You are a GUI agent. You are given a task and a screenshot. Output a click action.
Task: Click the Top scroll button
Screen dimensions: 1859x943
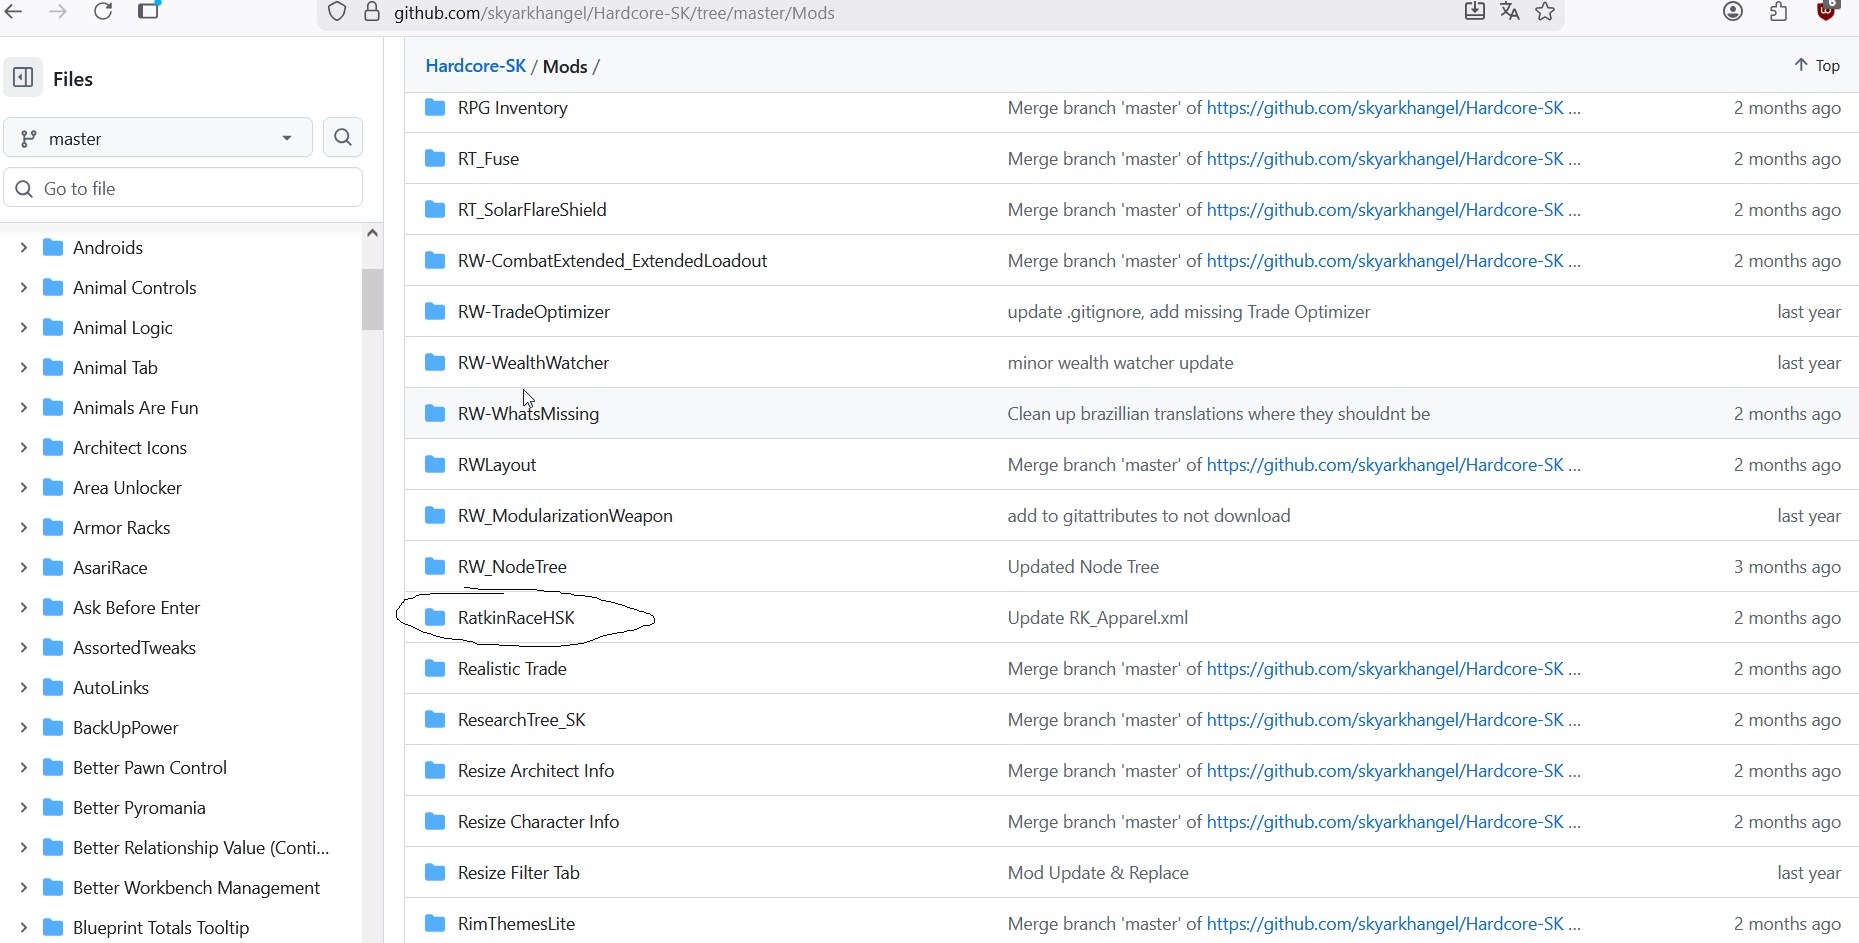coord(1816,66)
